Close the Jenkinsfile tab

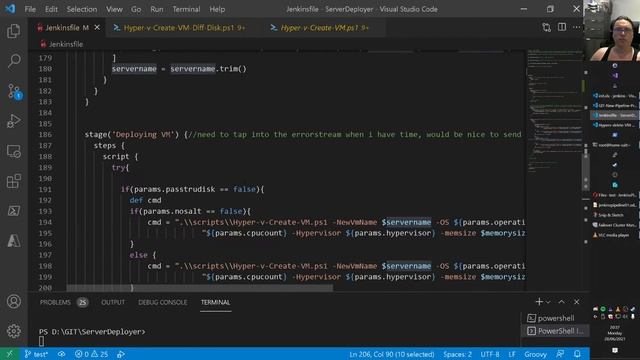[x=97, y=27]
